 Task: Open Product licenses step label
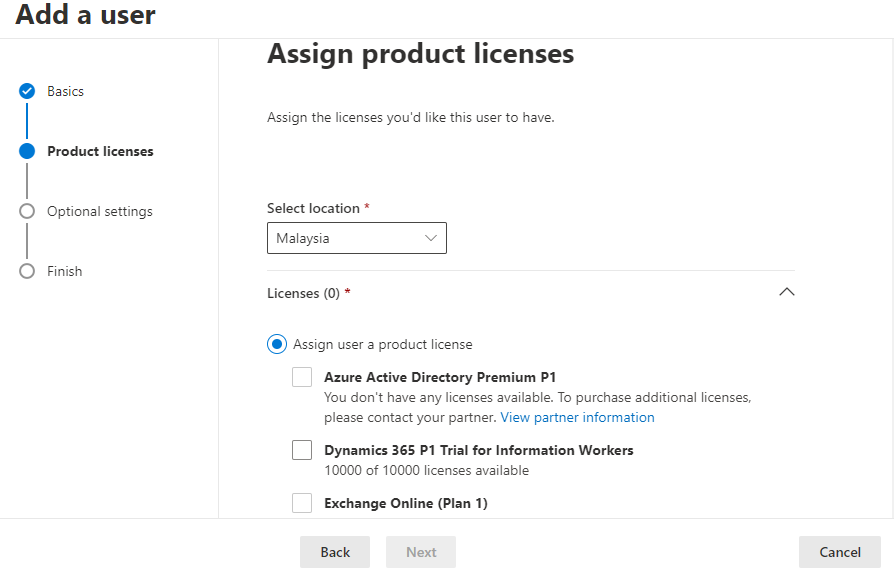point(100,151)
